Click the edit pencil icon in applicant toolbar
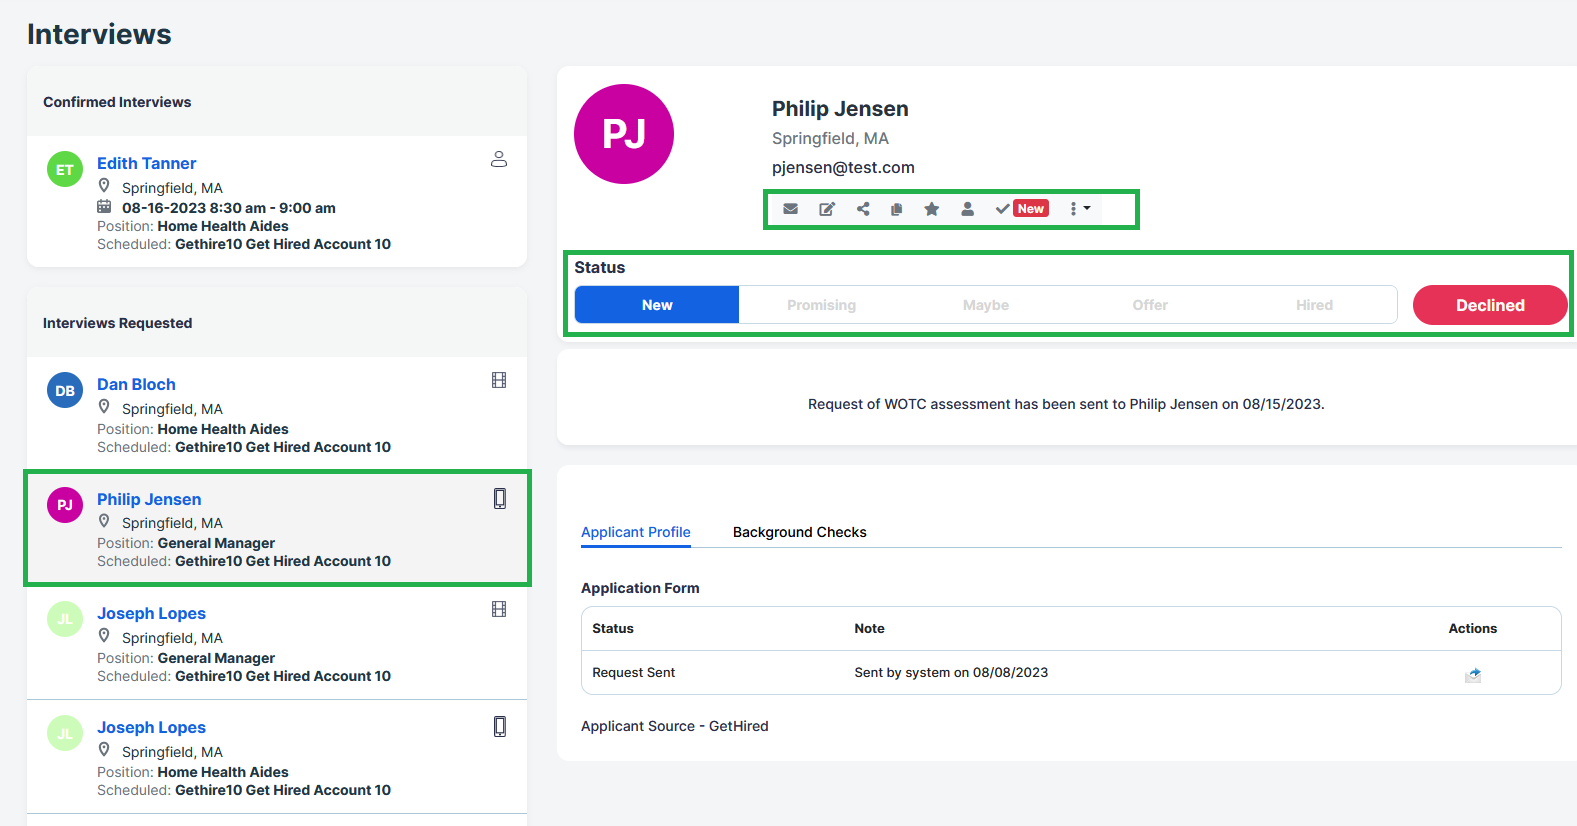This screenshot has width=1577, height=826. pos(827,209)
